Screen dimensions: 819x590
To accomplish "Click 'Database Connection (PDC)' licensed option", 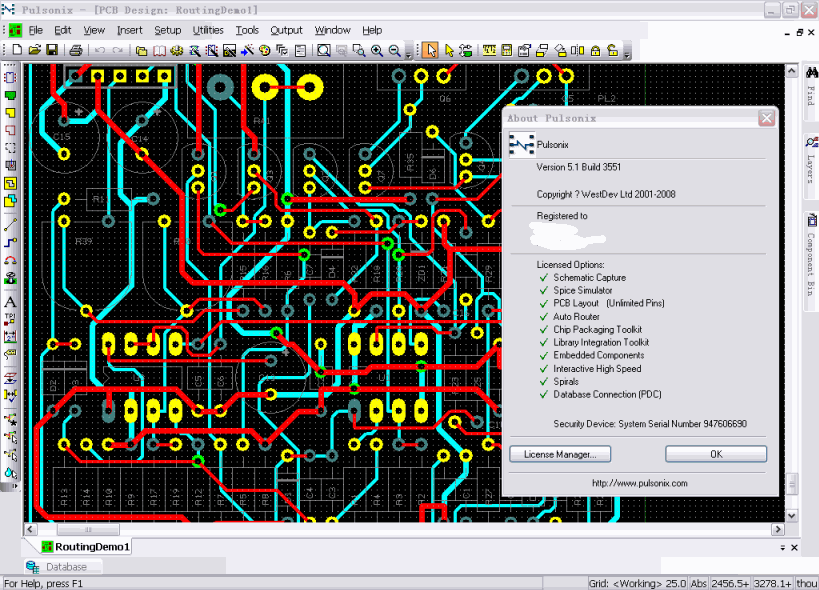I will (x=607, y=395).
